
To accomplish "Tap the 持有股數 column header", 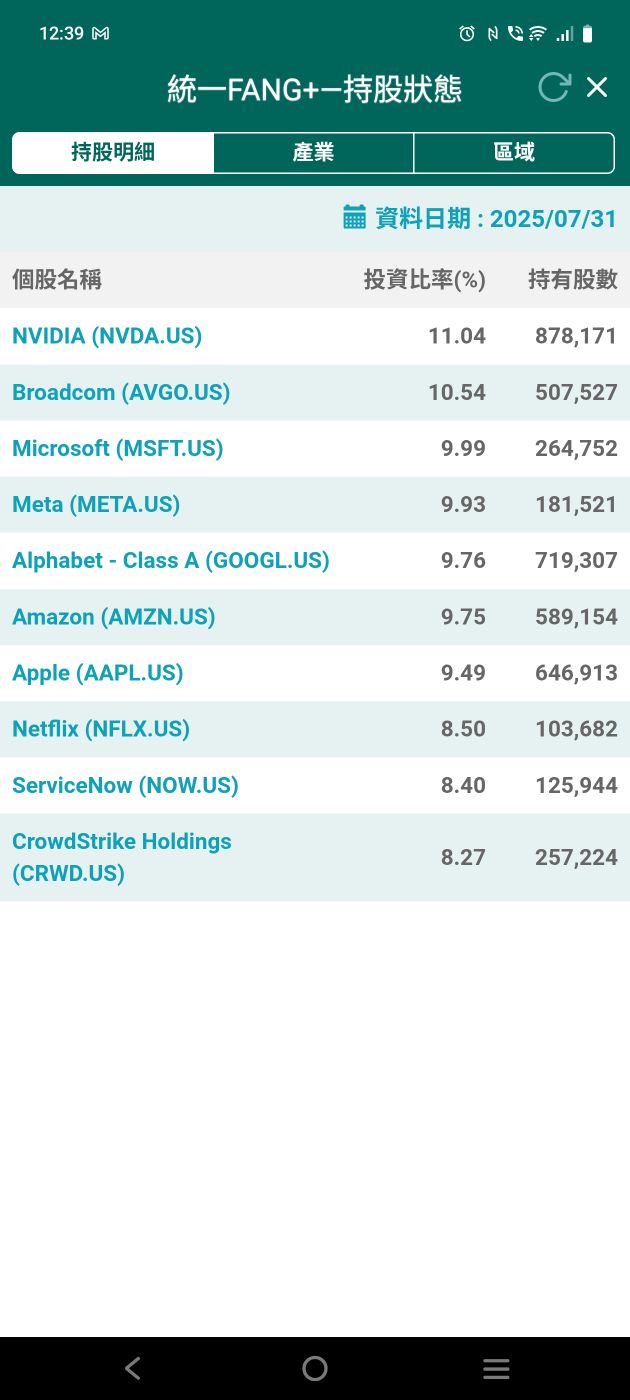I will point(573,280).
